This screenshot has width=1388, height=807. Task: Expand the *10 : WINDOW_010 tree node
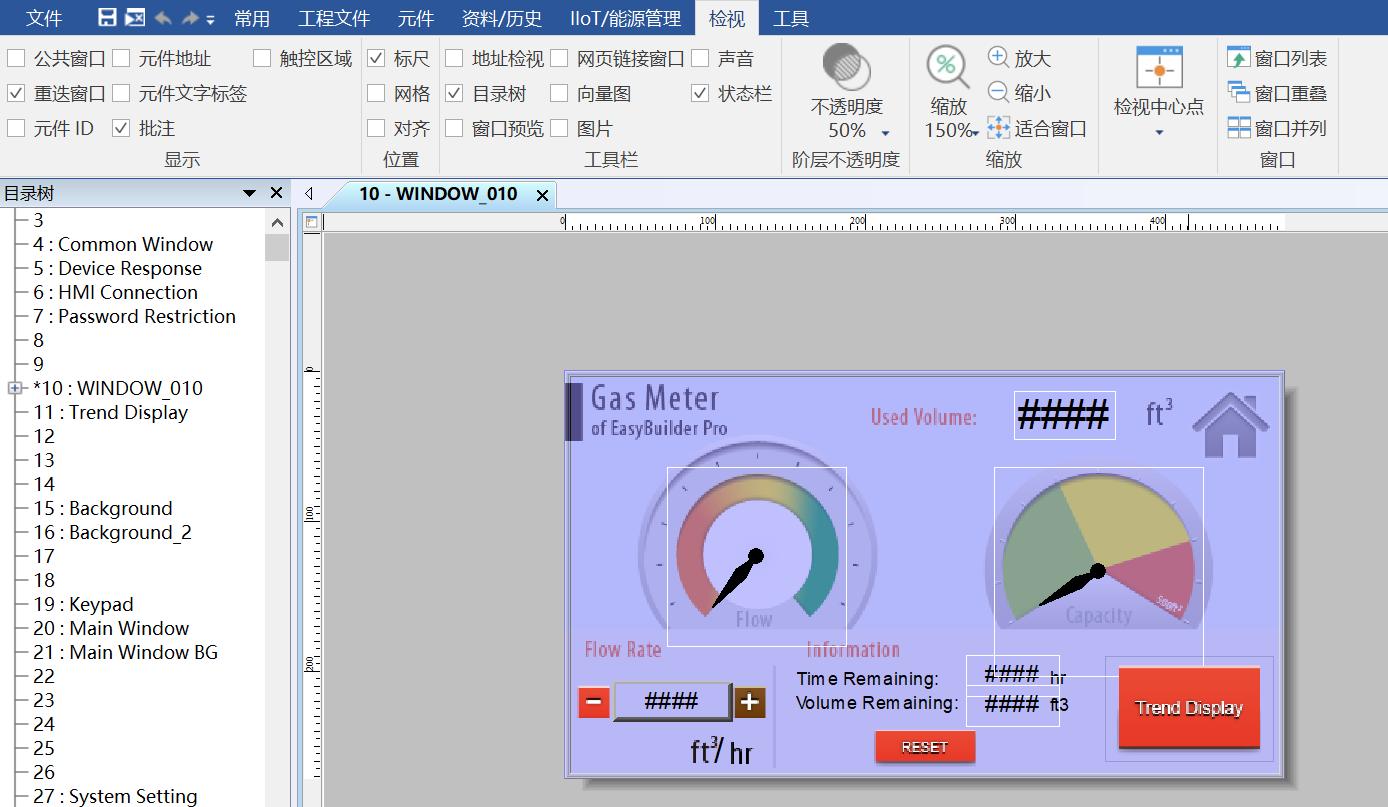tap(15, 388)
